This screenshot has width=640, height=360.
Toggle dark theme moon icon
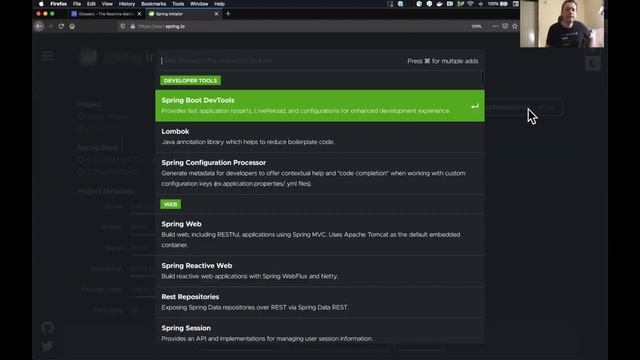pyautogui.click(x=593, y=63)
